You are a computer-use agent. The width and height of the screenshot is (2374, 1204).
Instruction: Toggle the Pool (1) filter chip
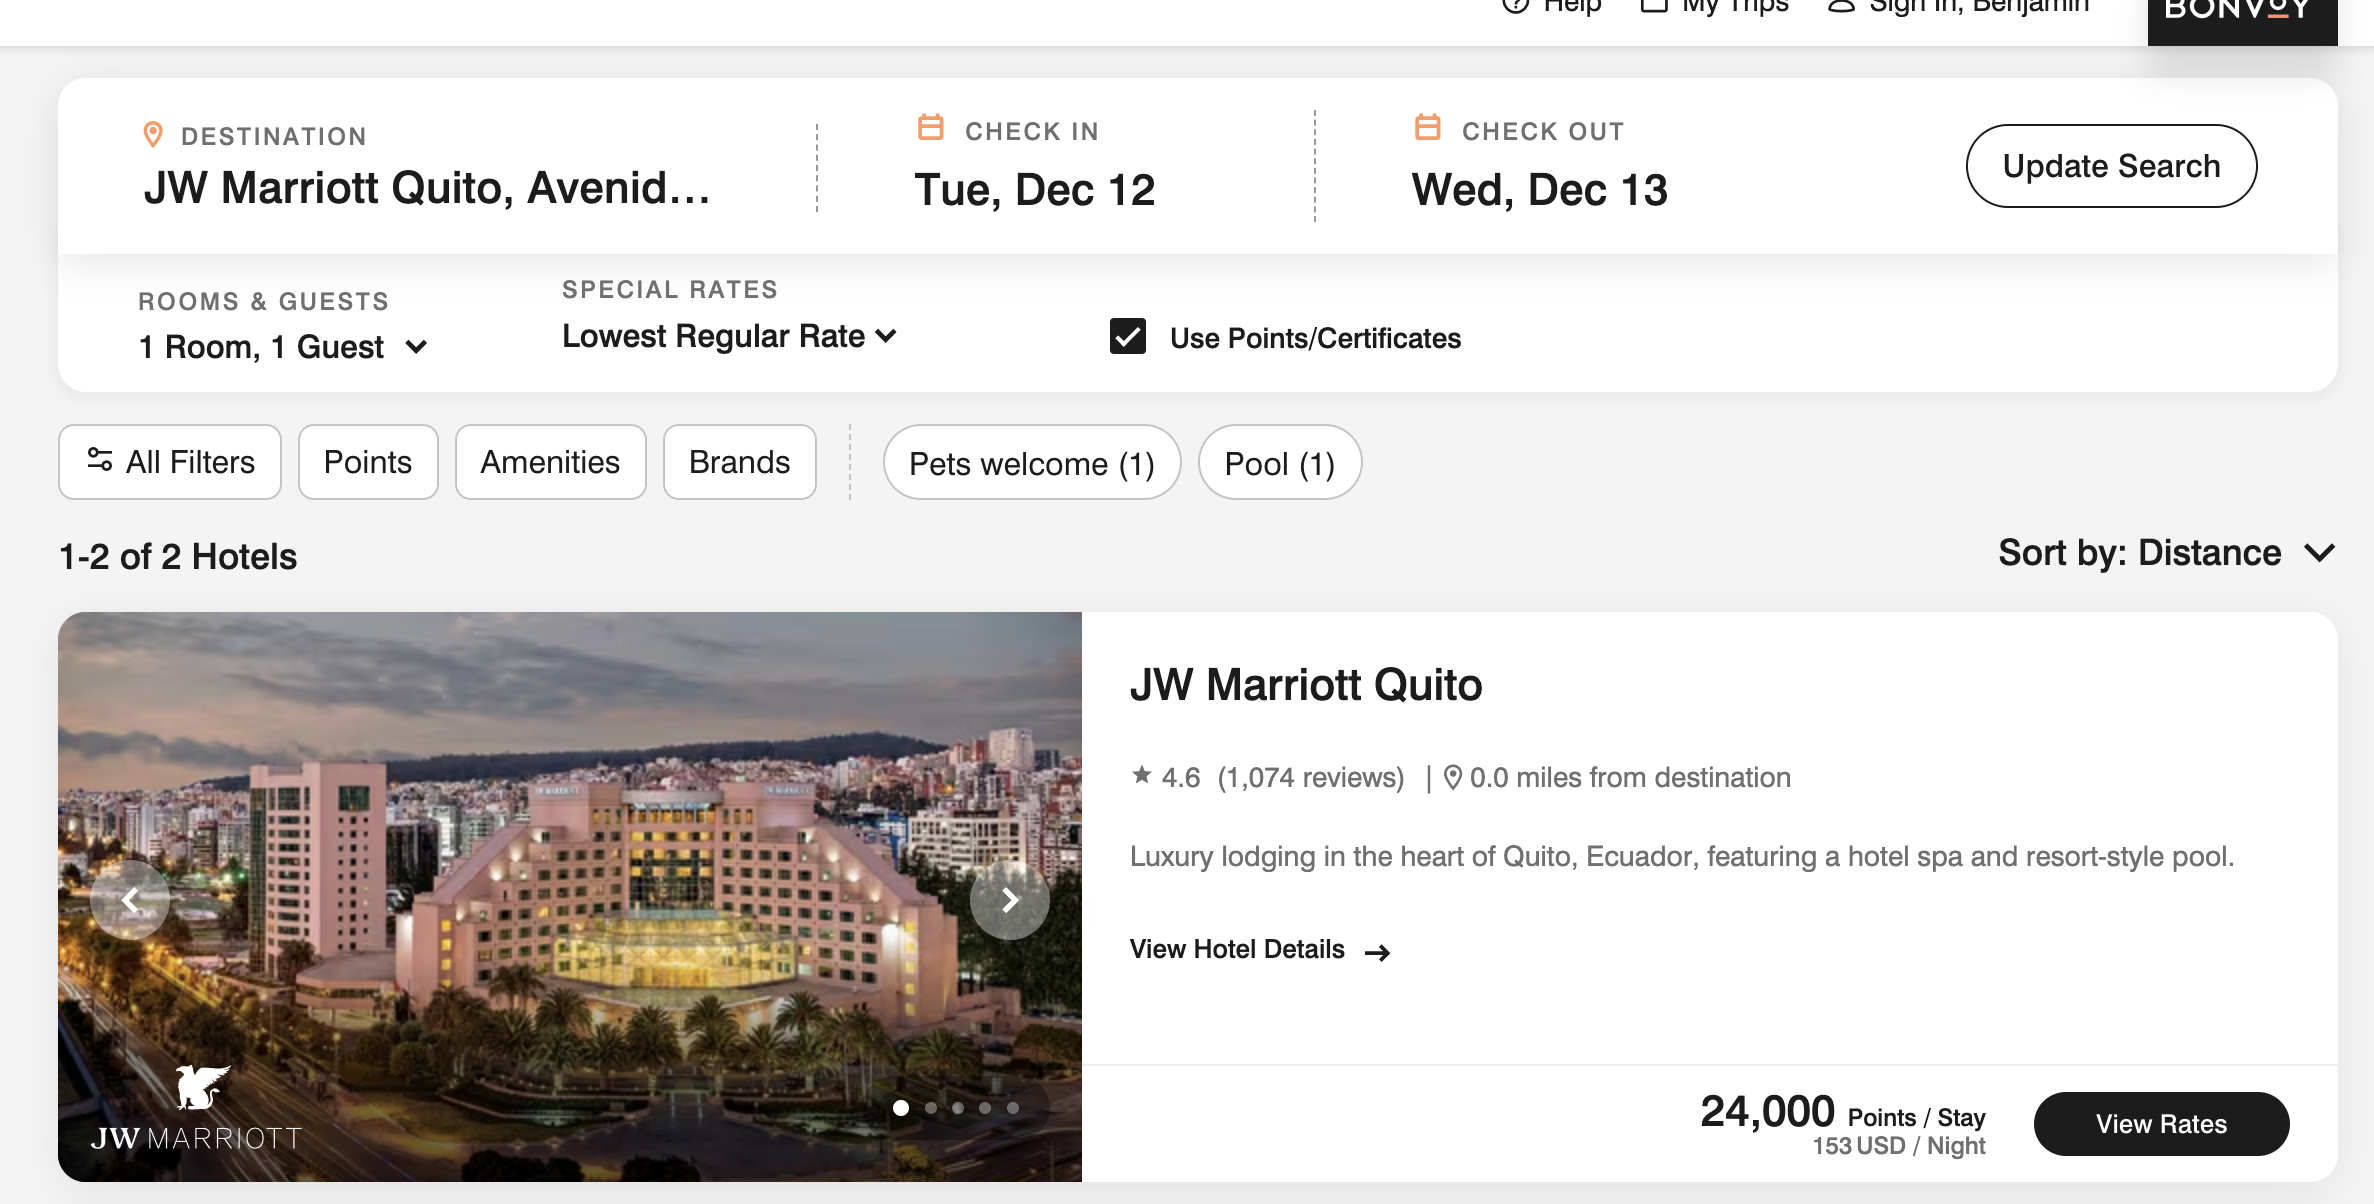1280,463
